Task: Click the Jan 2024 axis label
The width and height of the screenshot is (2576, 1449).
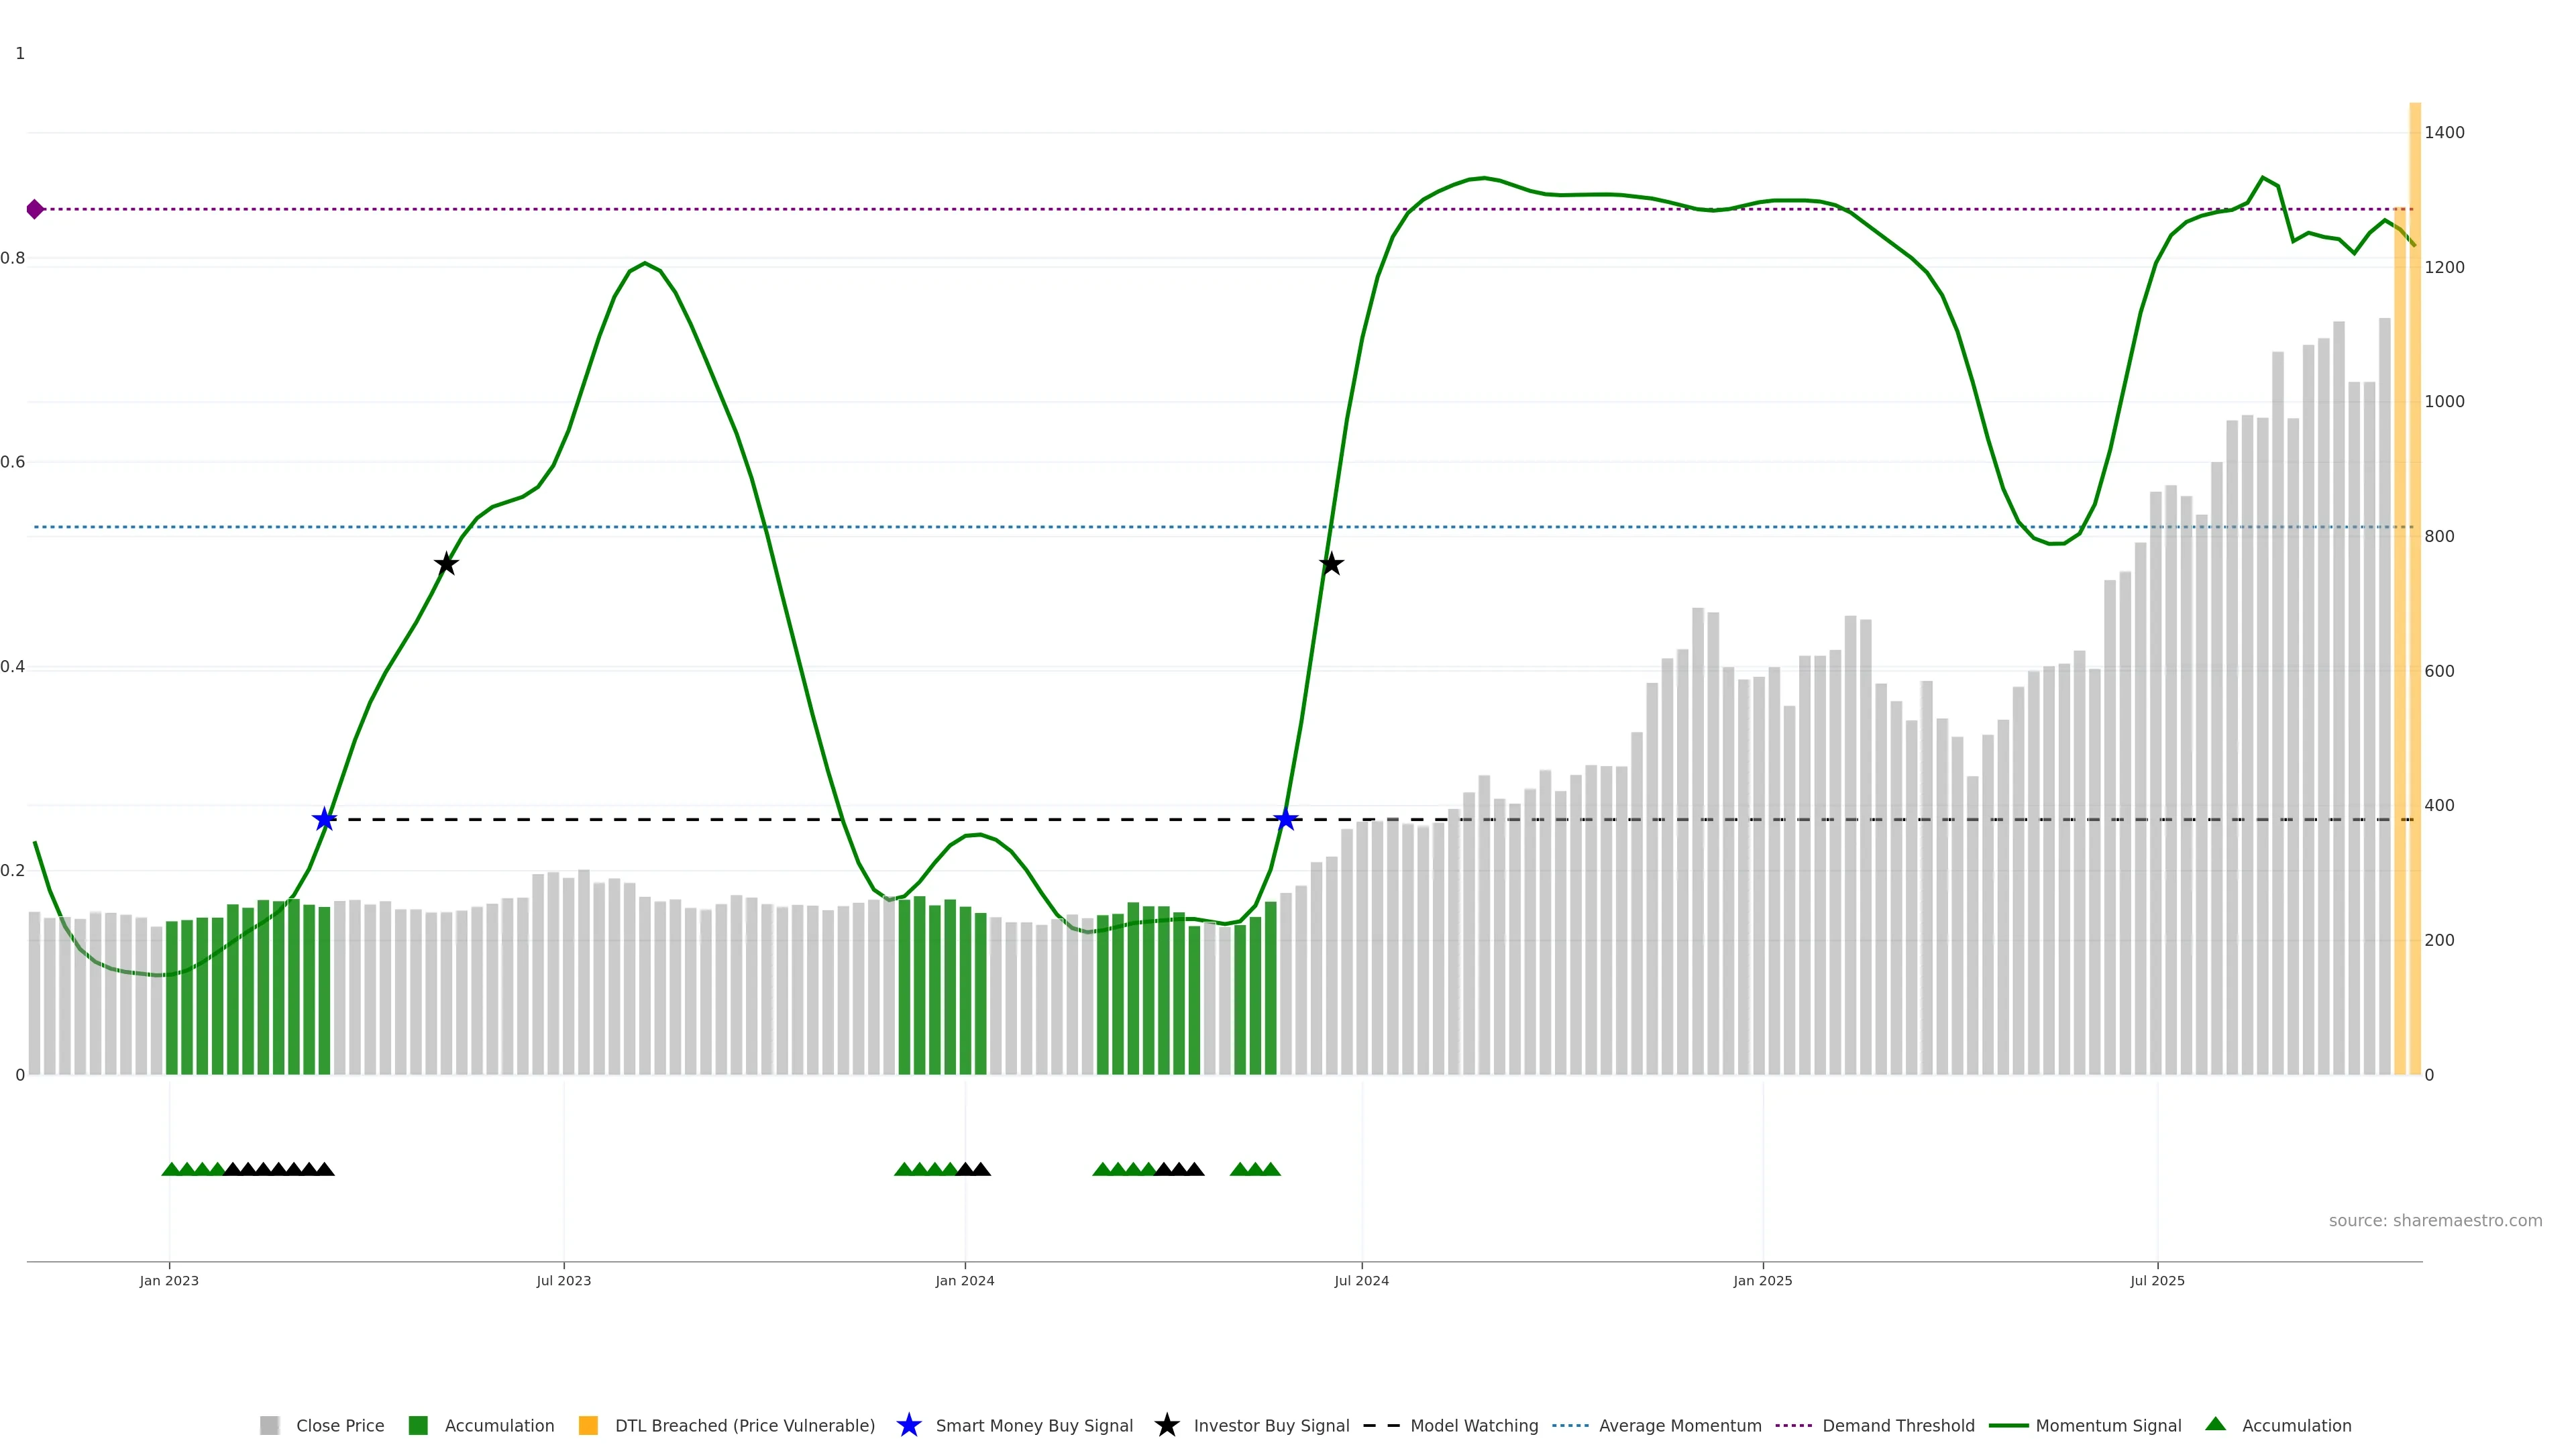Action: pos(964,1281)
